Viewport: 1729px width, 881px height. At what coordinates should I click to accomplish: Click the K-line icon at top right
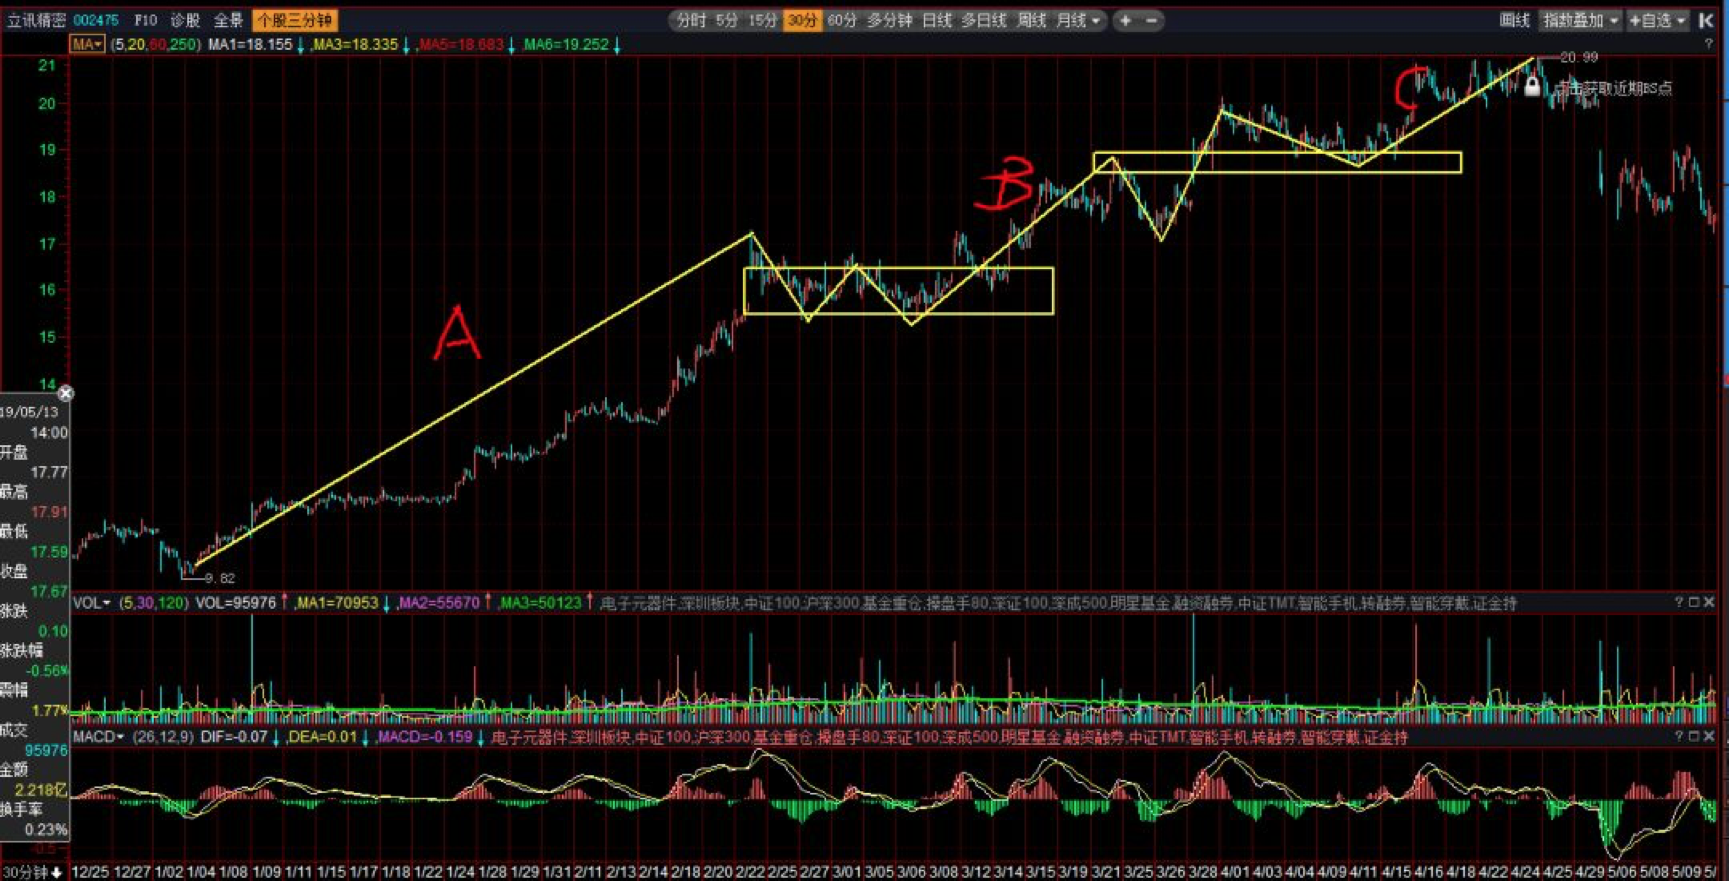[x=1706, y=20]
